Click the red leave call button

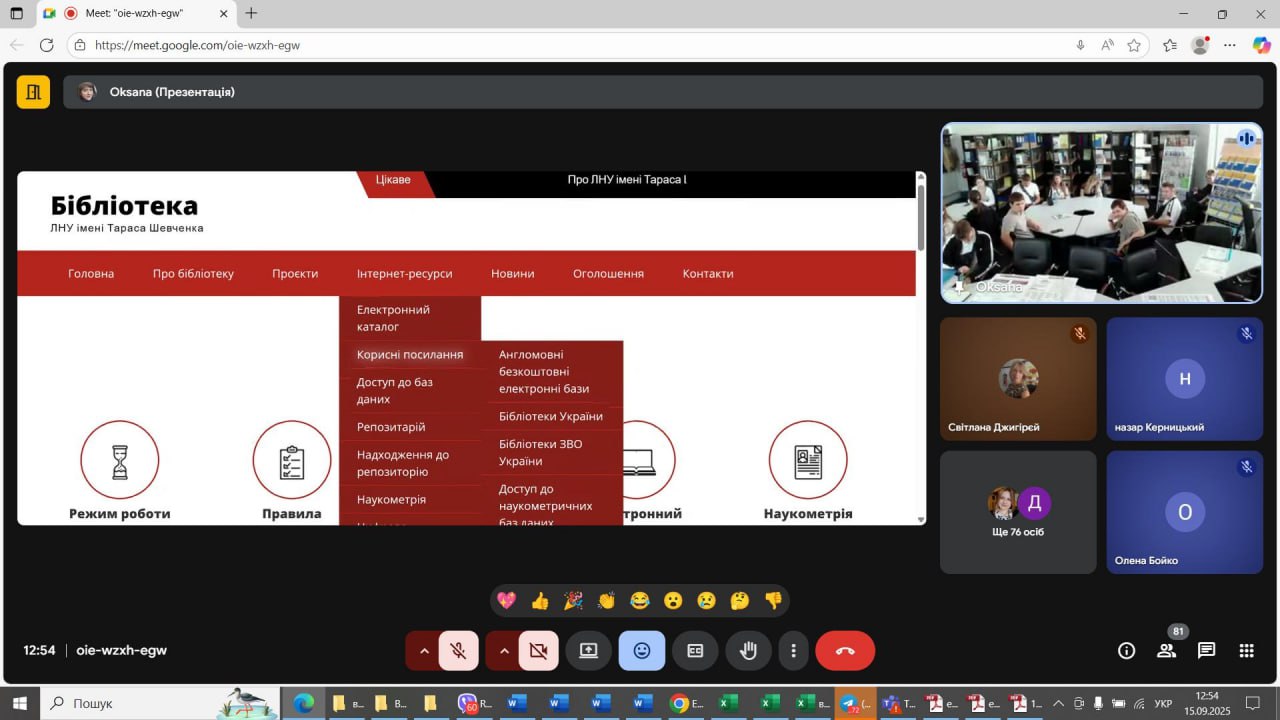845,651
